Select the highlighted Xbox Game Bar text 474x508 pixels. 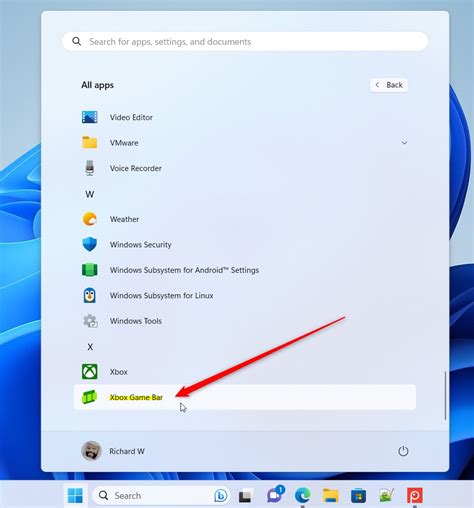point(136,397)
